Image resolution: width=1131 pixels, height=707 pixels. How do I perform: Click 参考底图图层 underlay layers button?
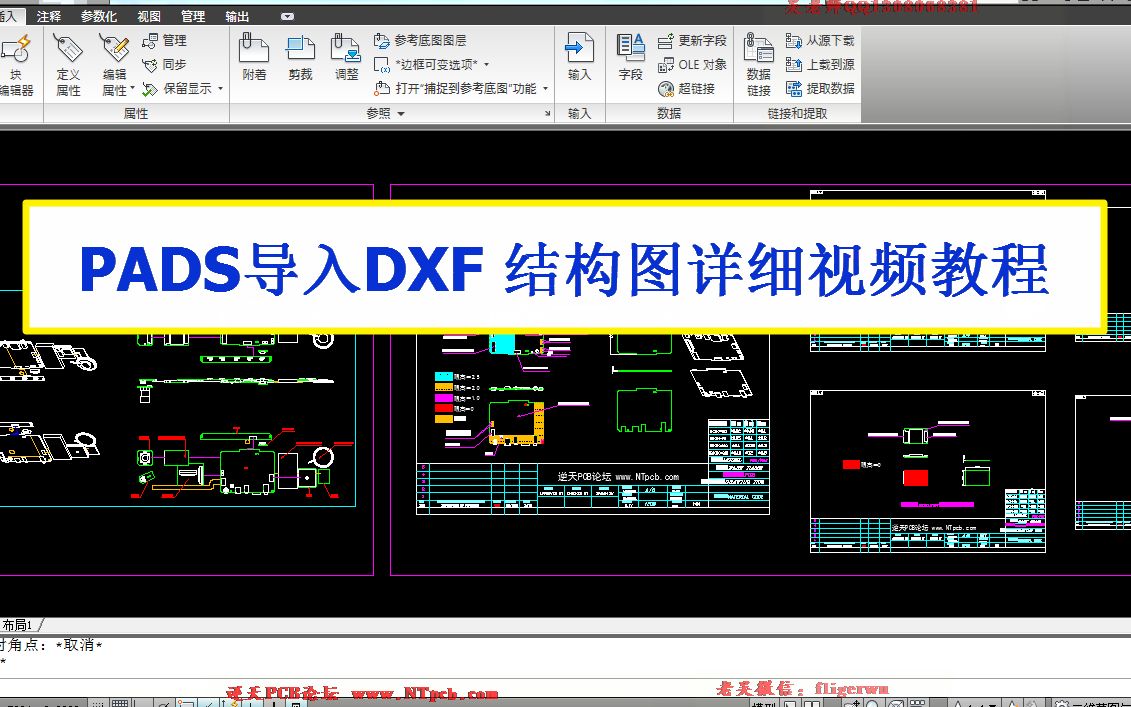click(421, 40)
